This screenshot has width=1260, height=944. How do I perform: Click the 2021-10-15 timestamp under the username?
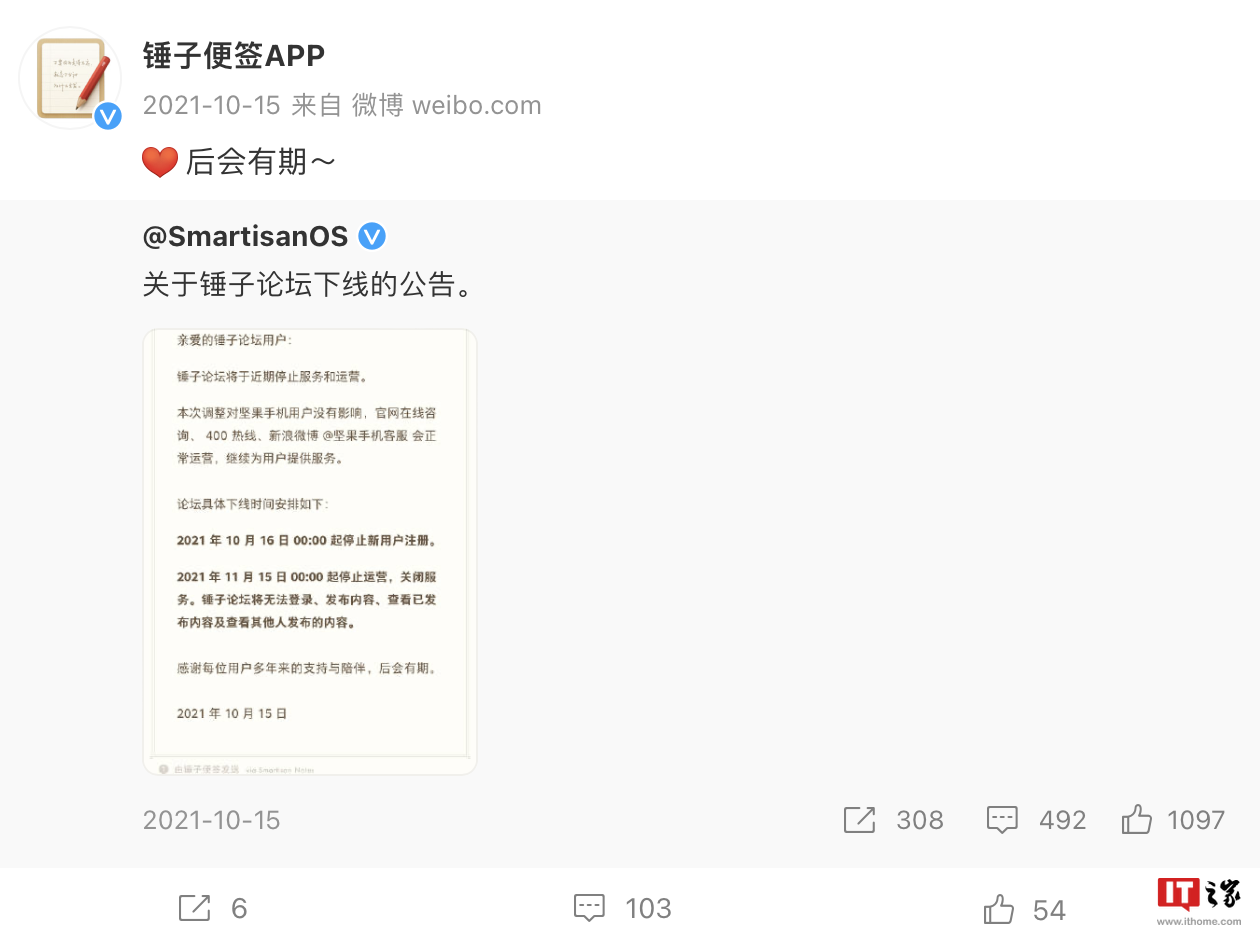pyautogui.click(x=211, y=105)
